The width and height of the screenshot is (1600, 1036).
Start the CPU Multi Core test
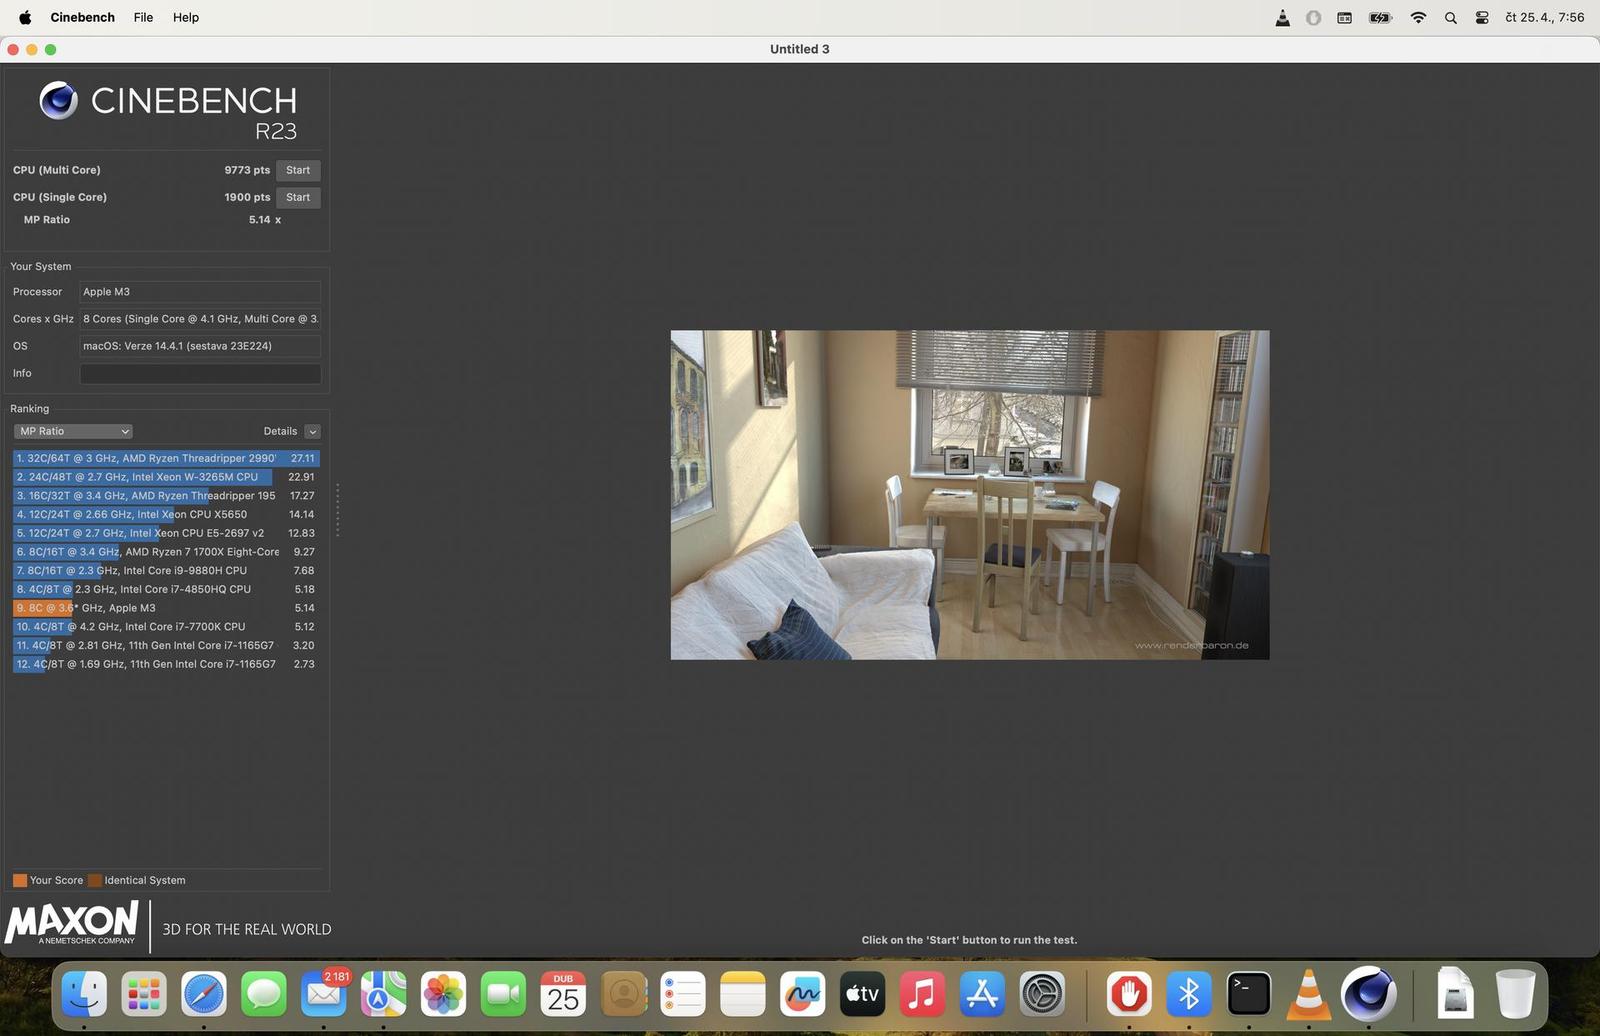click(x=298, y=170)
